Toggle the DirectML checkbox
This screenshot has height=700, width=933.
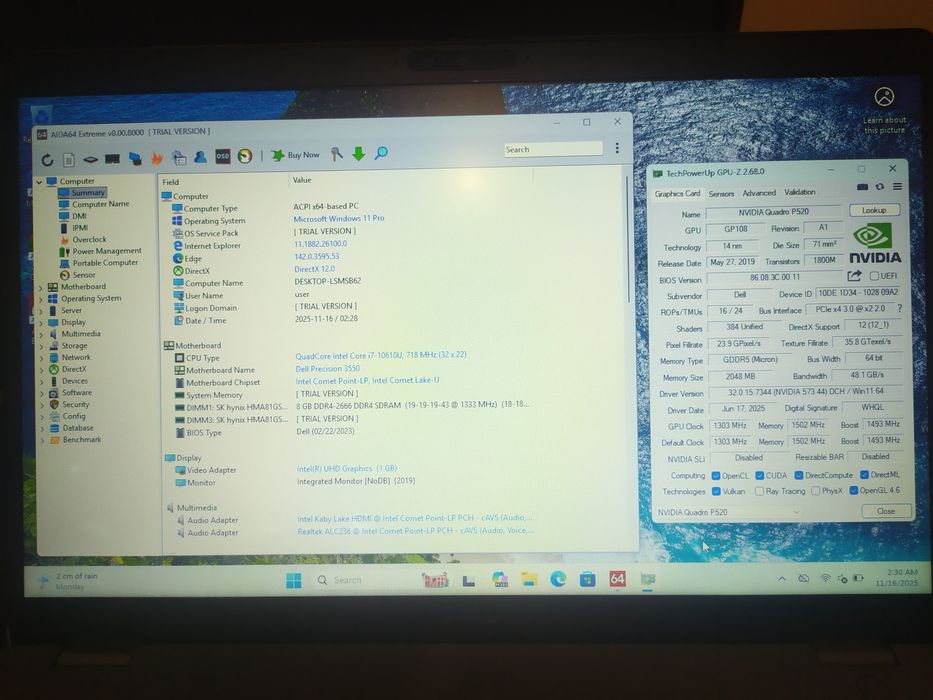click(x=864, y=474)
